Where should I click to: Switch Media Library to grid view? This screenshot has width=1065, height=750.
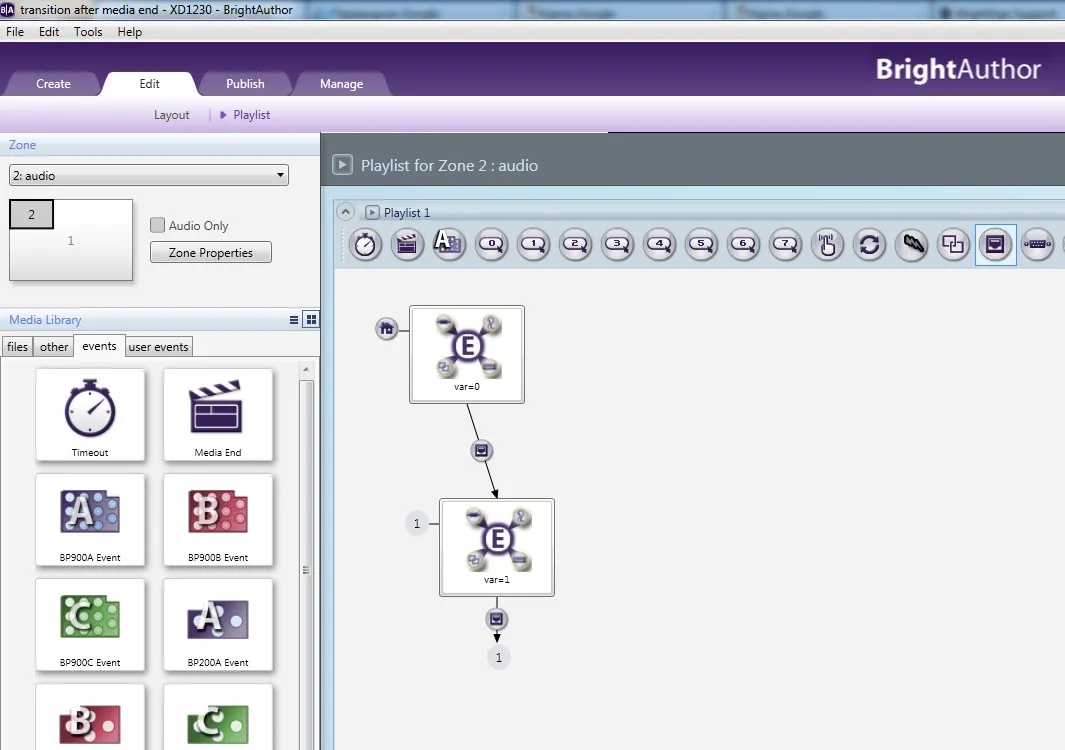pyautogui.click(x=311, y=319)
